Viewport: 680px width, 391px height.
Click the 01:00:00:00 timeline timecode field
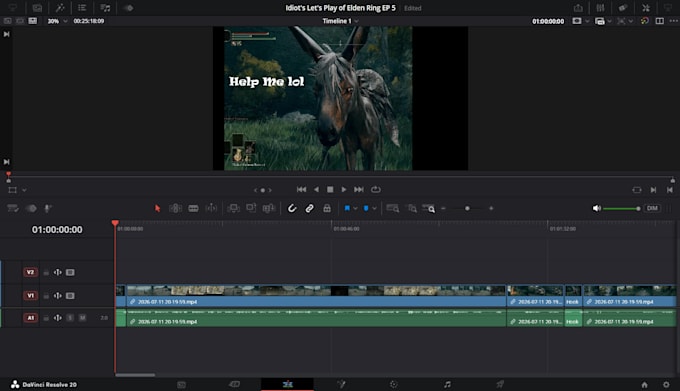[57, 229]
